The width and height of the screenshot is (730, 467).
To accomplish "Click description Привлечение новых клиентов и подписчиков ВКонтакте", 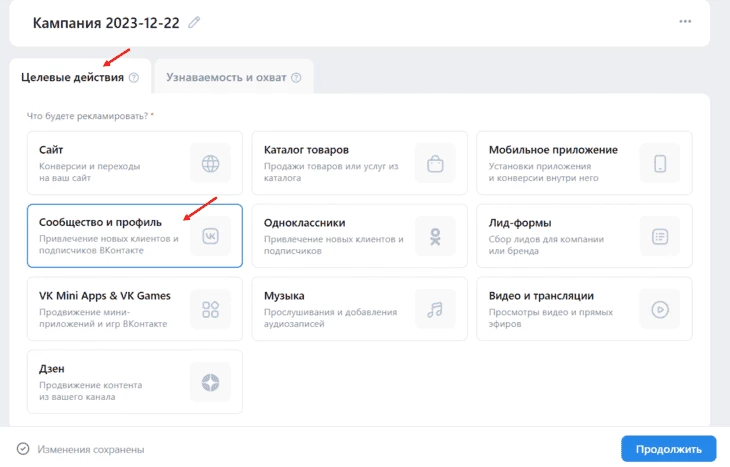I will tap(108, 244).
